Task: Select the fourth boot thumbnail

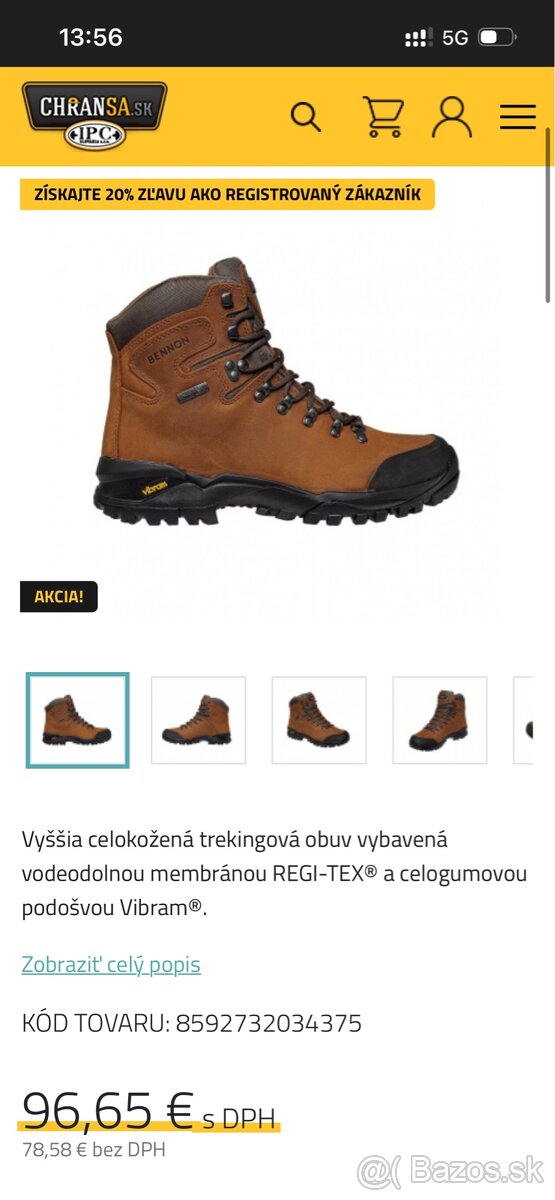Action: (x=440, y=720)
